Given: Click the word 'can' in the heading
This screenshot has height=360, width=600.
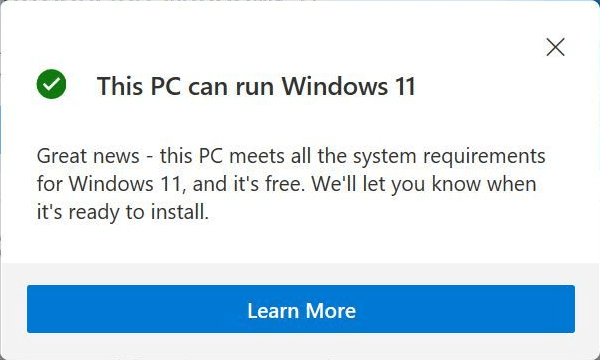Looking at the screenshot, I should coord(208,88).
